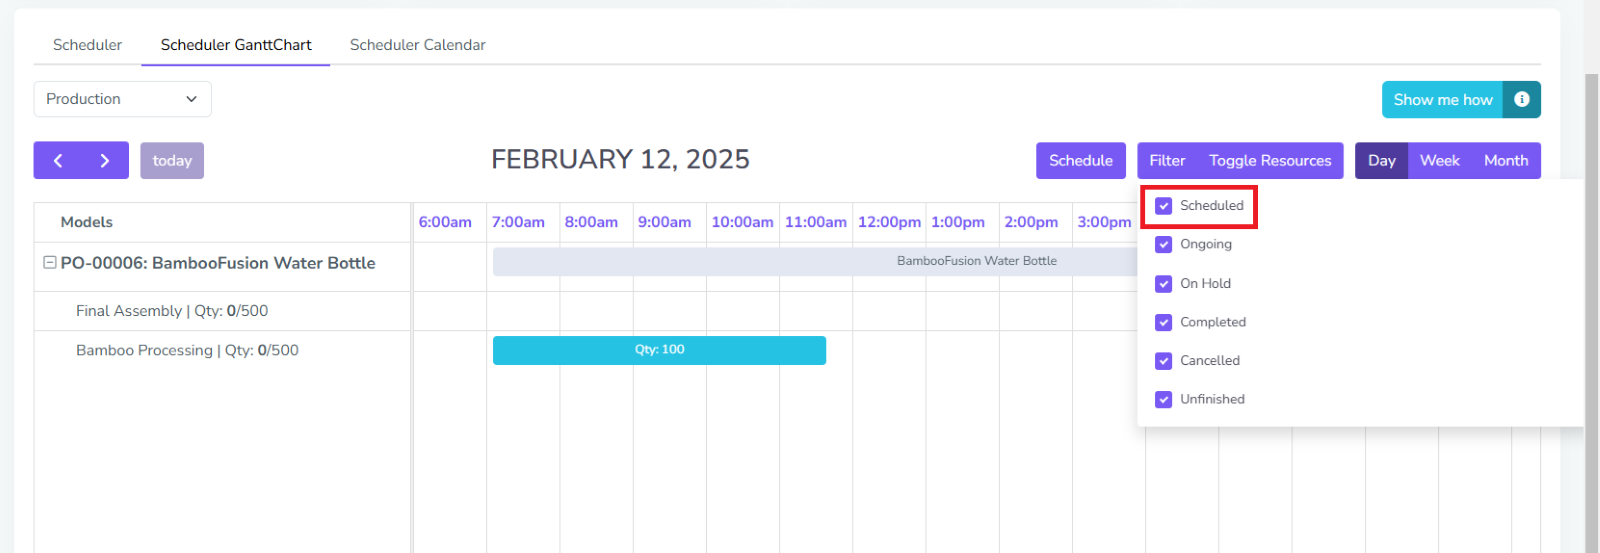The width and height of the screenshot is (1600, 553).
Task: Toggle the On Hold filter checkbox
Action: pos(1163,284)
